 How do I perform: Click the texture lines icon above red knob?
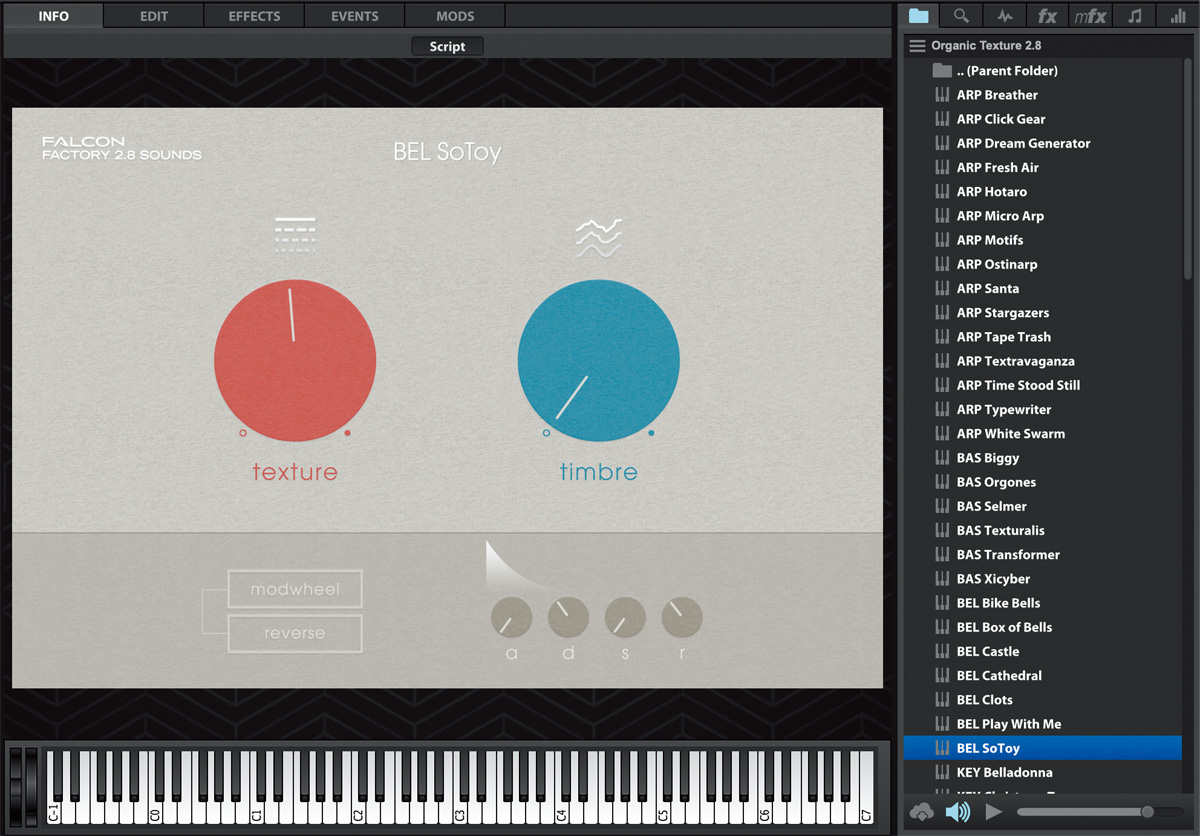click(295, 235)
